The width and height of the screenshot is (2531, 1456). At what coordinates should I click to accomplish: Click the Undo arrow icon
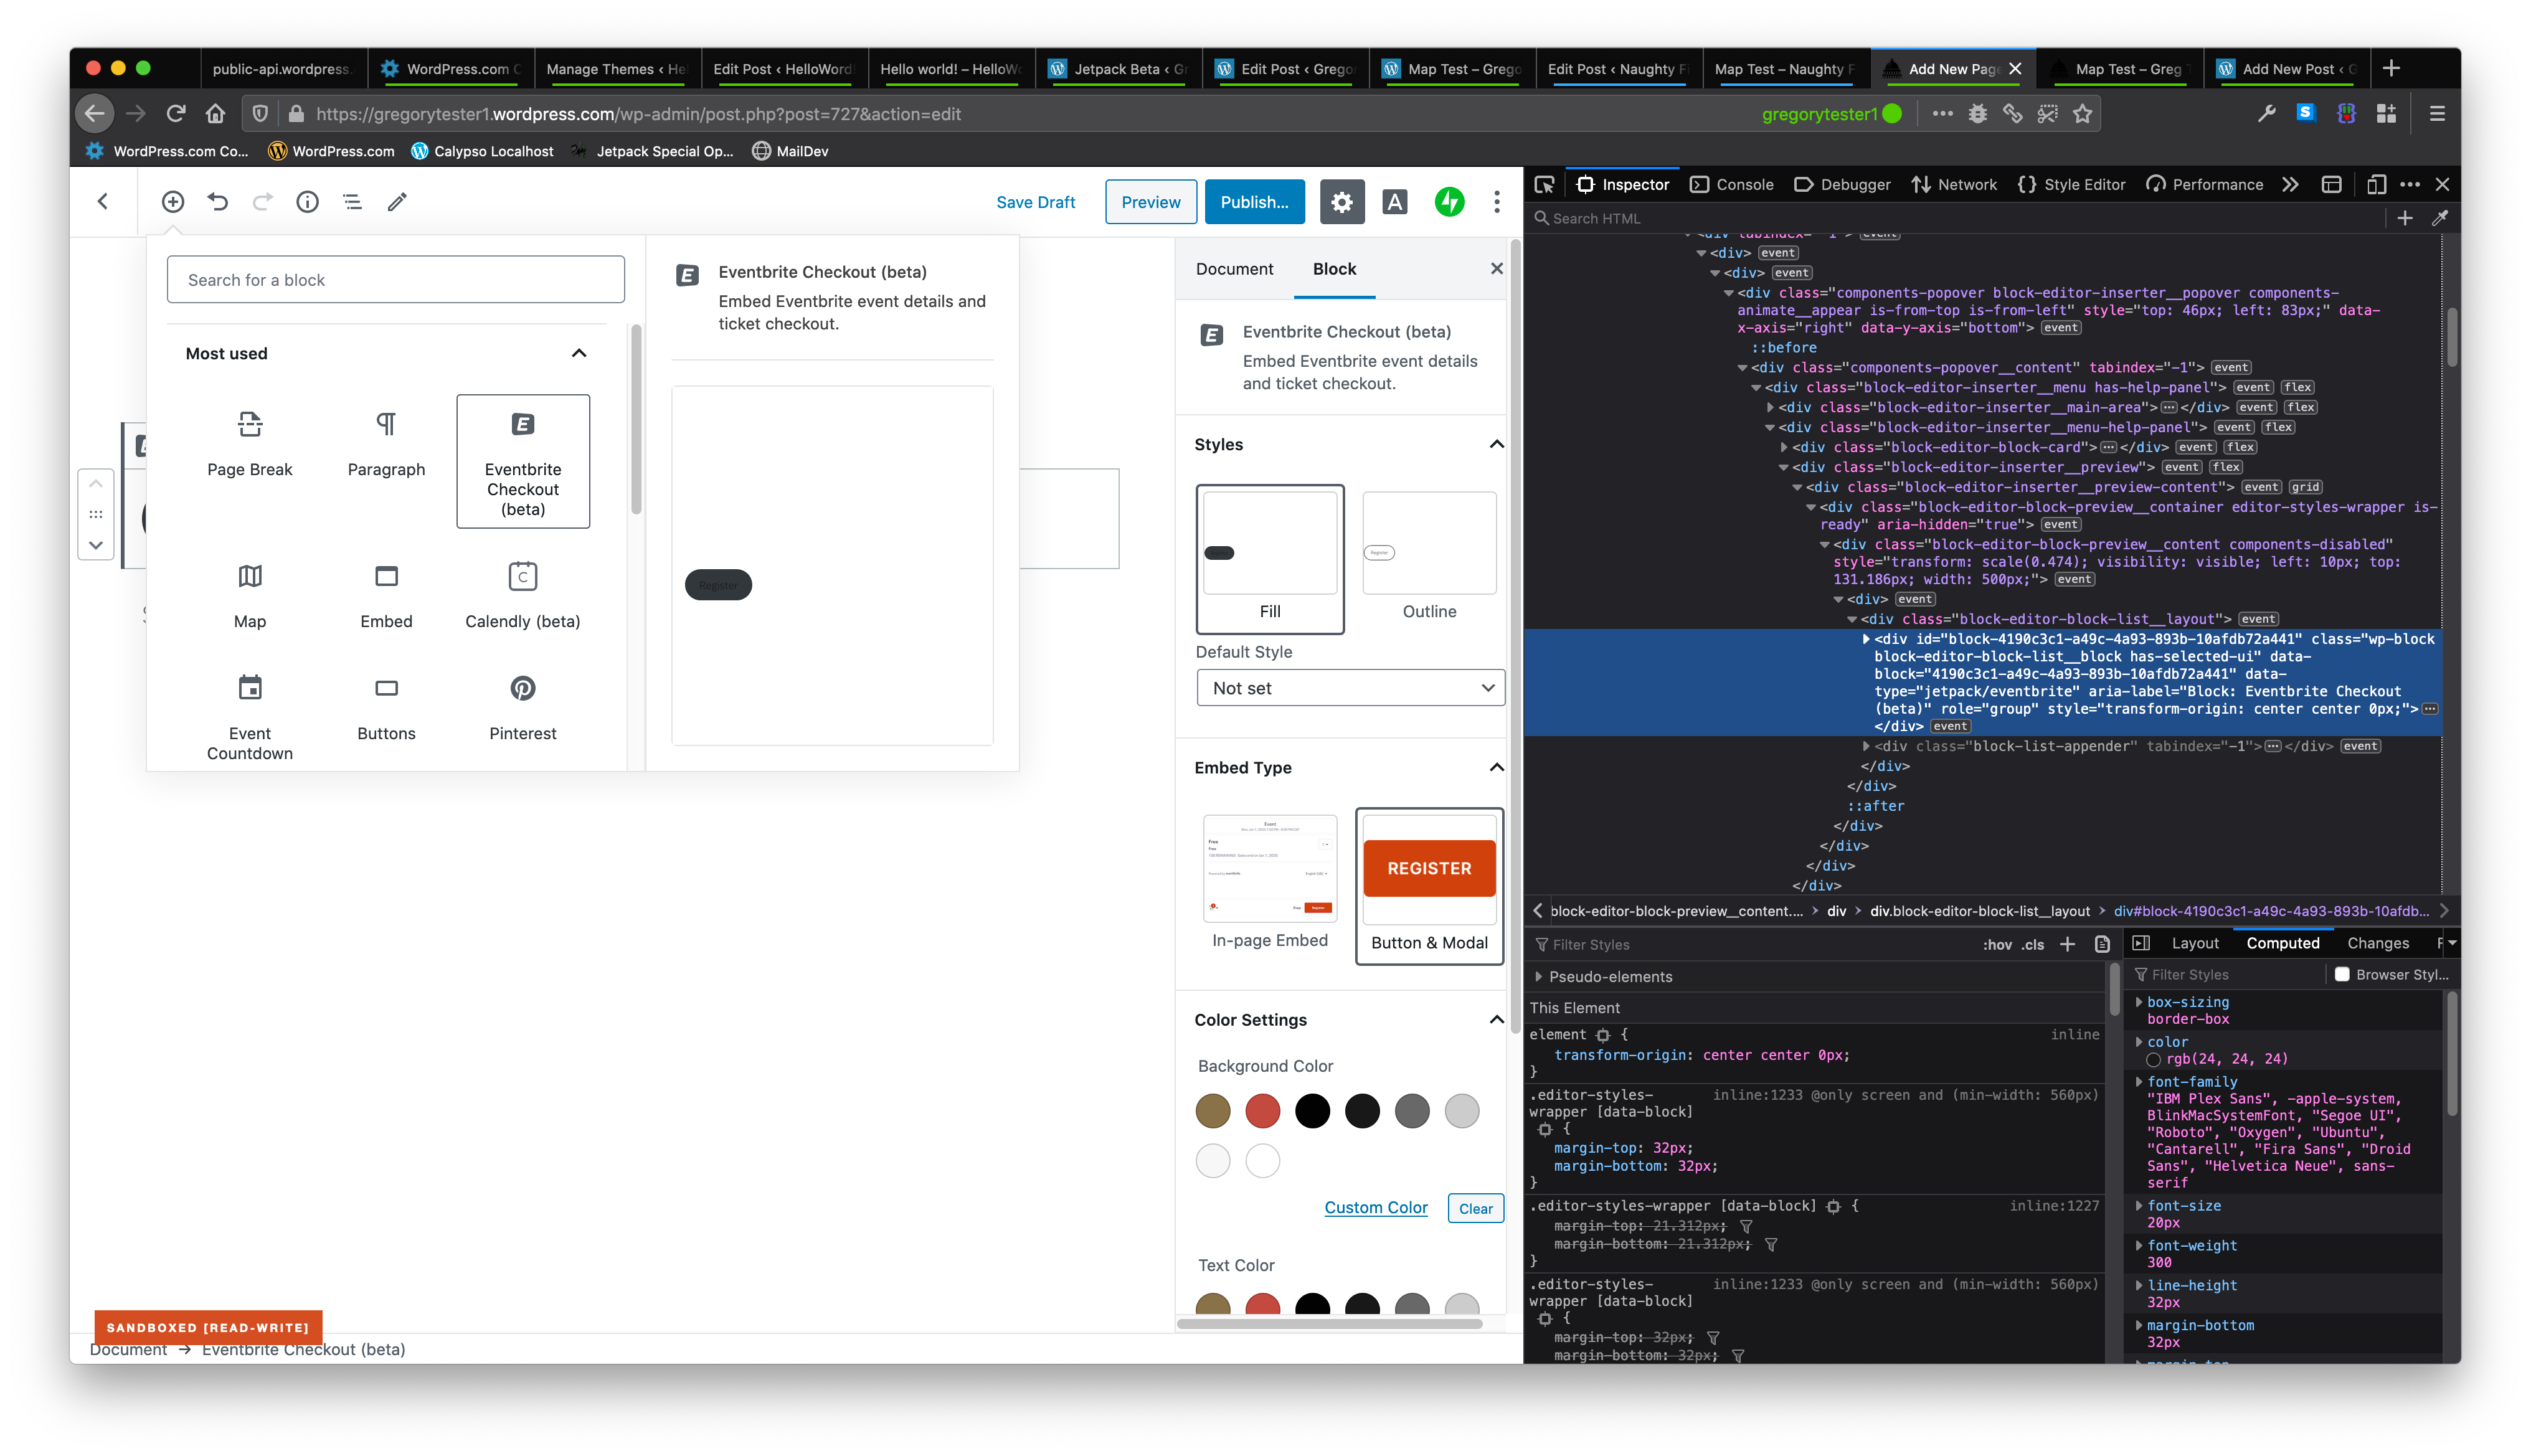217,202
